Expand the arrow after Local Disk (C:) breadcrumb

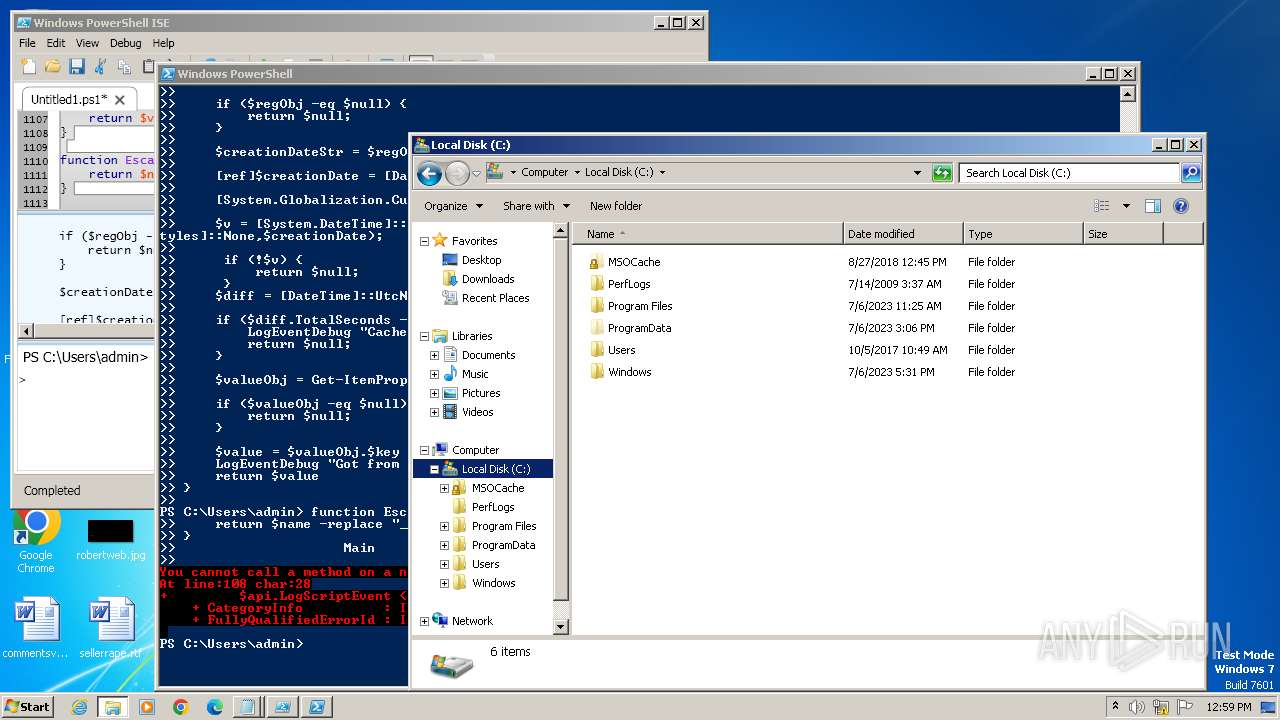[662, 172]
